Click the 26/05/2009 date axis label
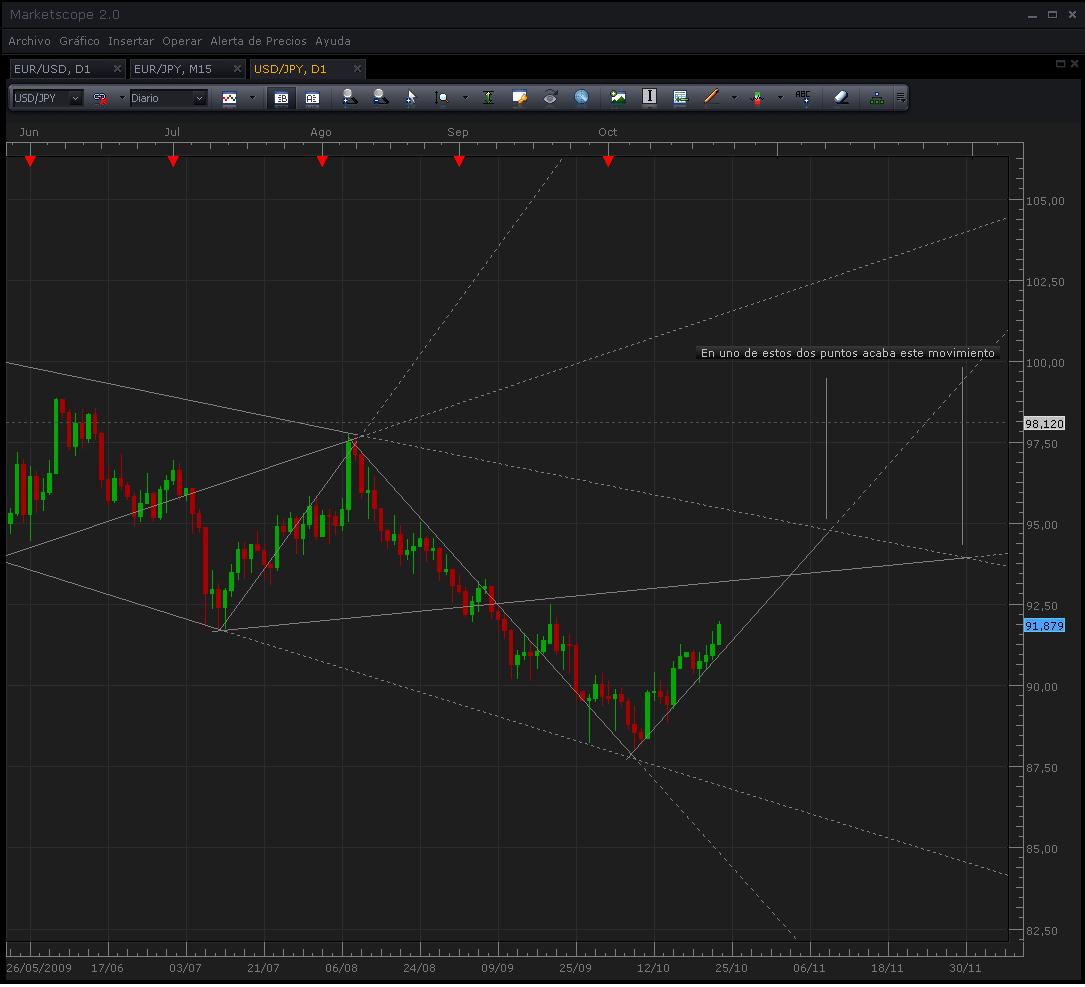Screen dimensions: 1085x987 tap(39, 968)
